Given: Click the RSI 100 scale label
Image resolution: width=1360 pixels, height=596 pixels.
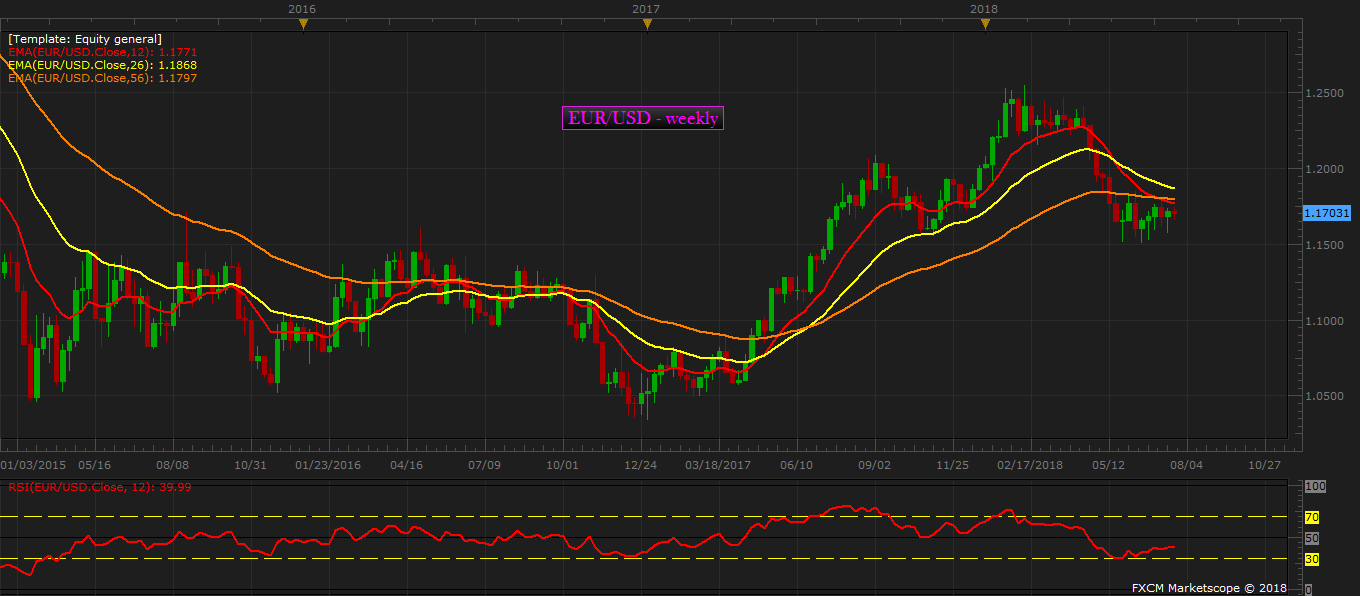Looking at the screenshot, I should [1315, 486].
